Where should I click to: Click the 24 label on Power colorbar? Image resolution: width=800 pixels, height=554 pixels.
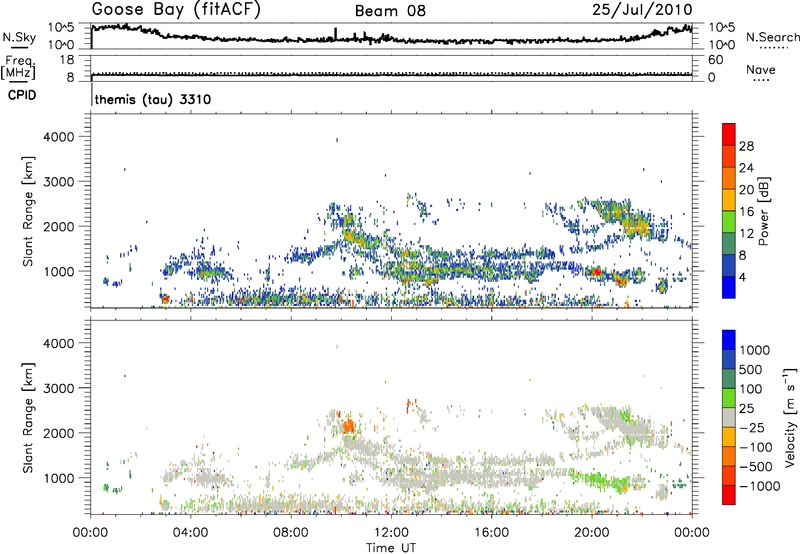746,168
